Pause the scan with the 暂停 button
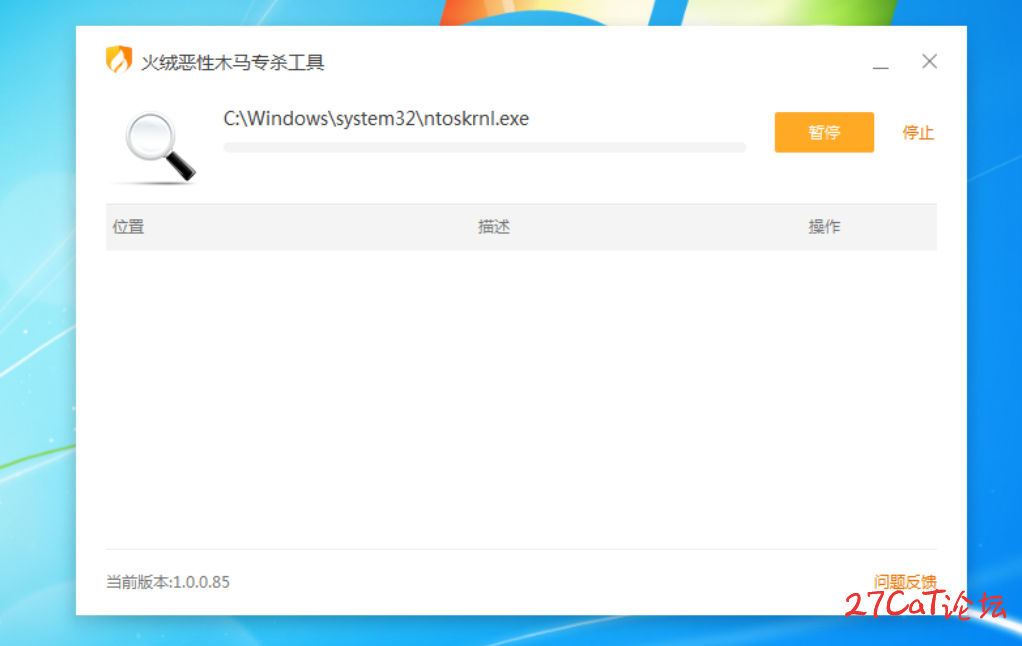1022x646 pixels. [x=824, y=132]
